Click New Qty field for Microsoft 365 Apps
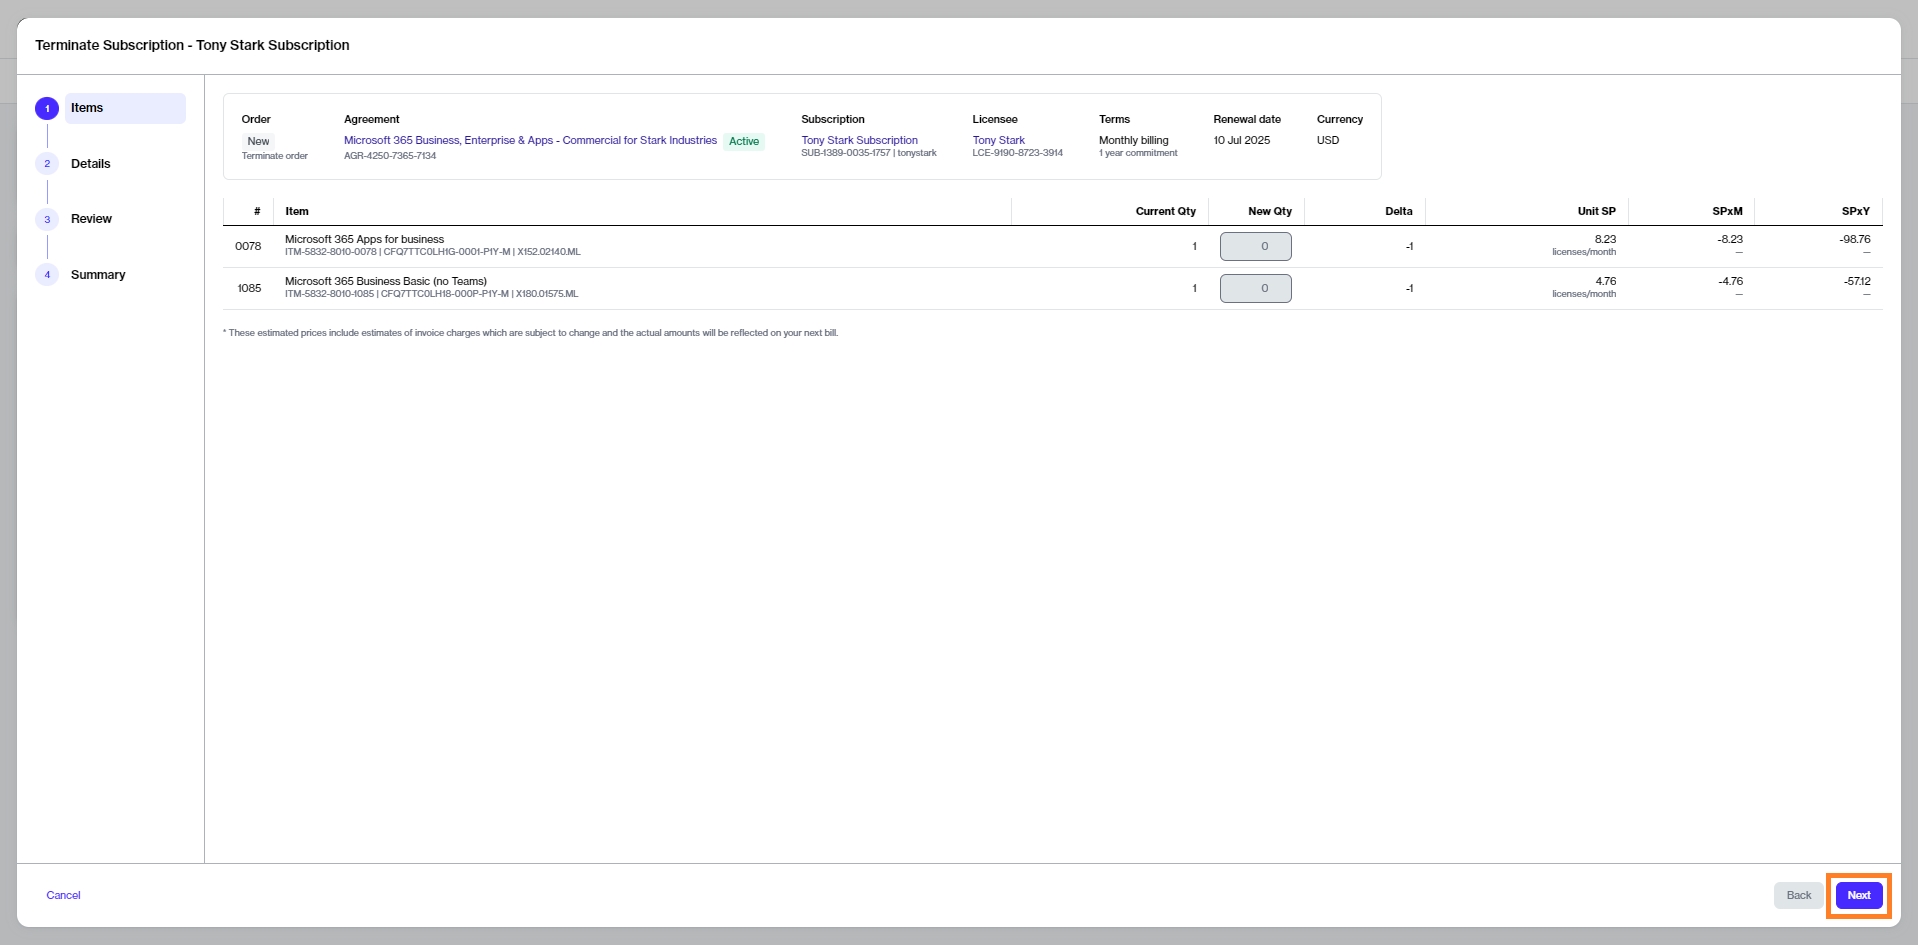 pos(1255,246)
